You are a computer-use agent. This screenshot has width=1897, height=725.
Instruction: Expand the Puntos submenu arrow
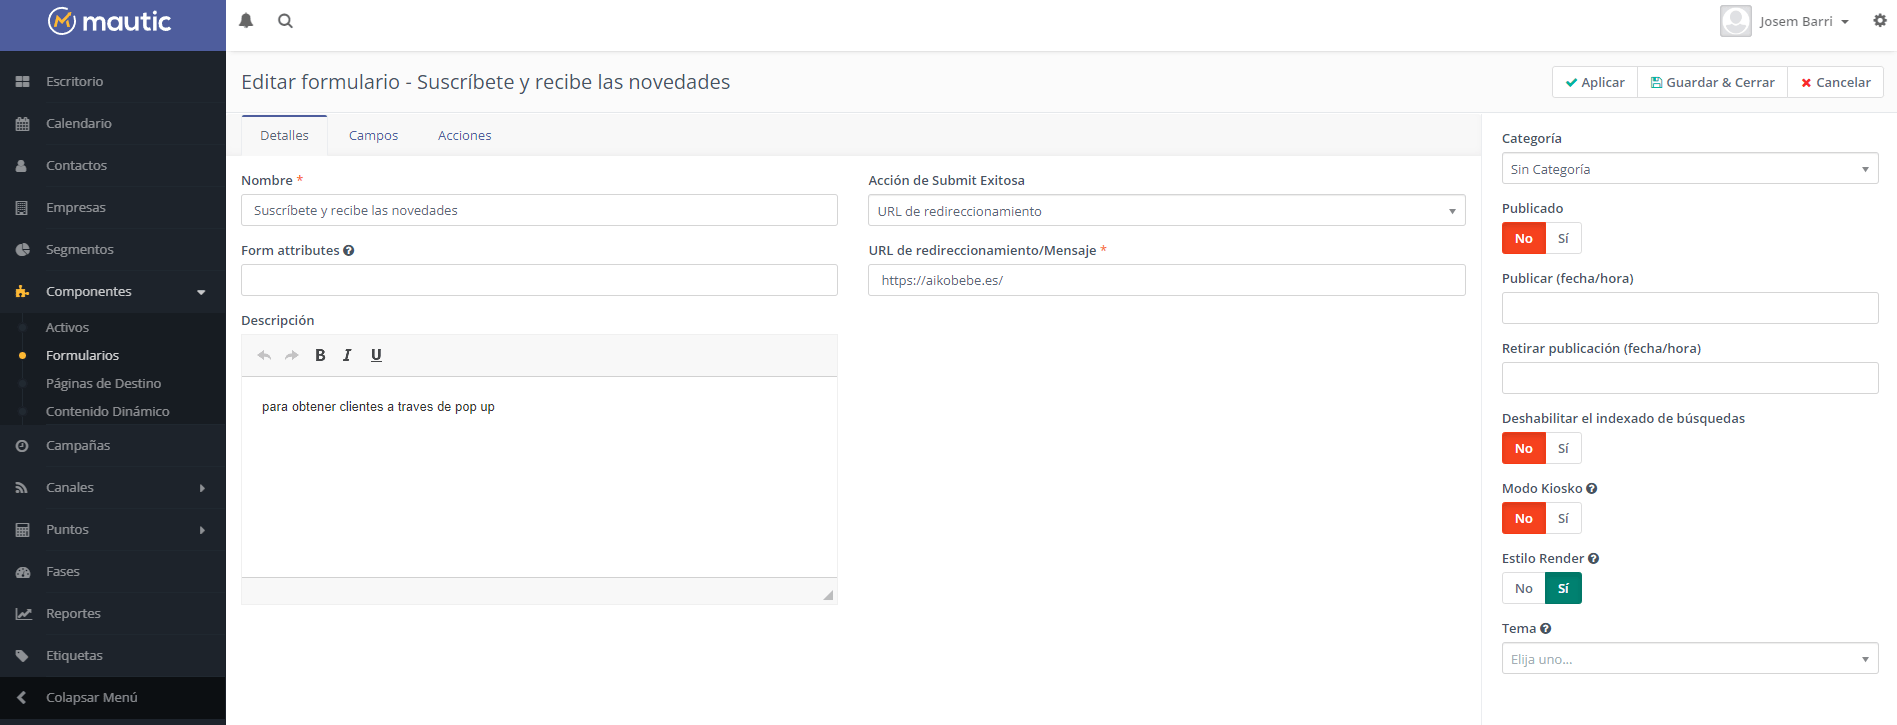click(x=202, y=530)
